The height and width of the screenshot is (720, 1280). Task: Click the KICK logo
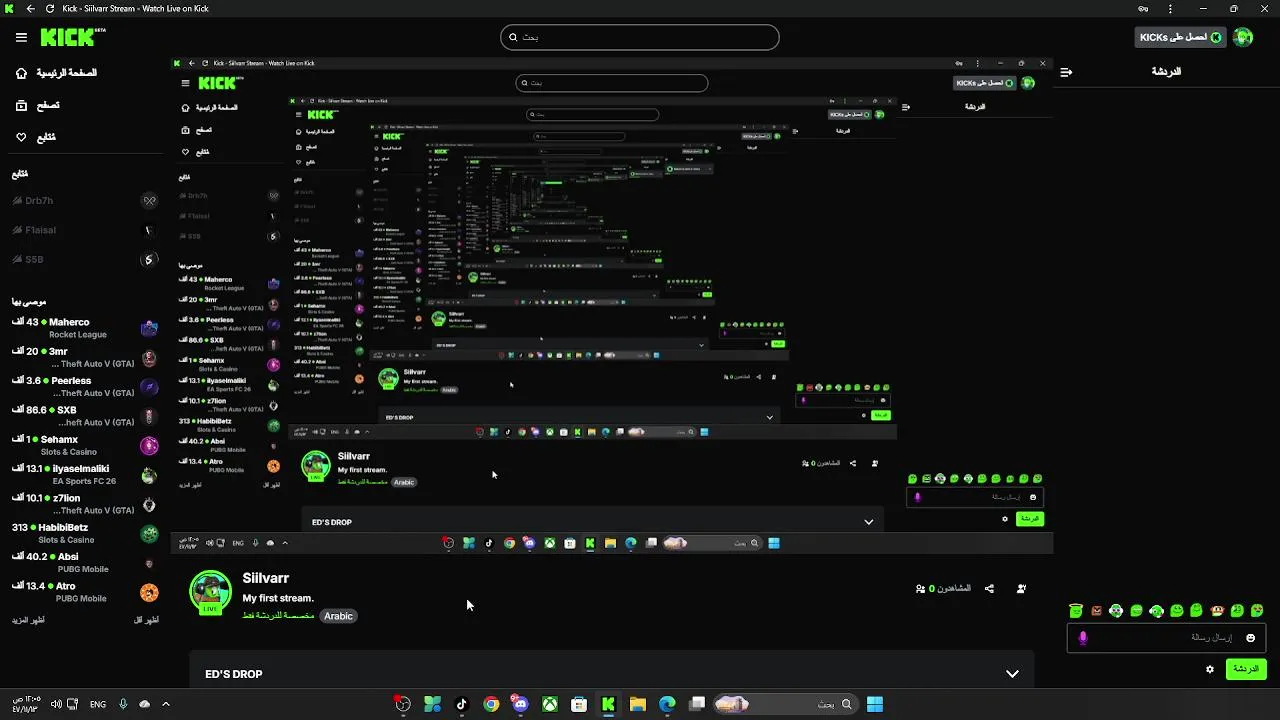(x=72, y=37)
